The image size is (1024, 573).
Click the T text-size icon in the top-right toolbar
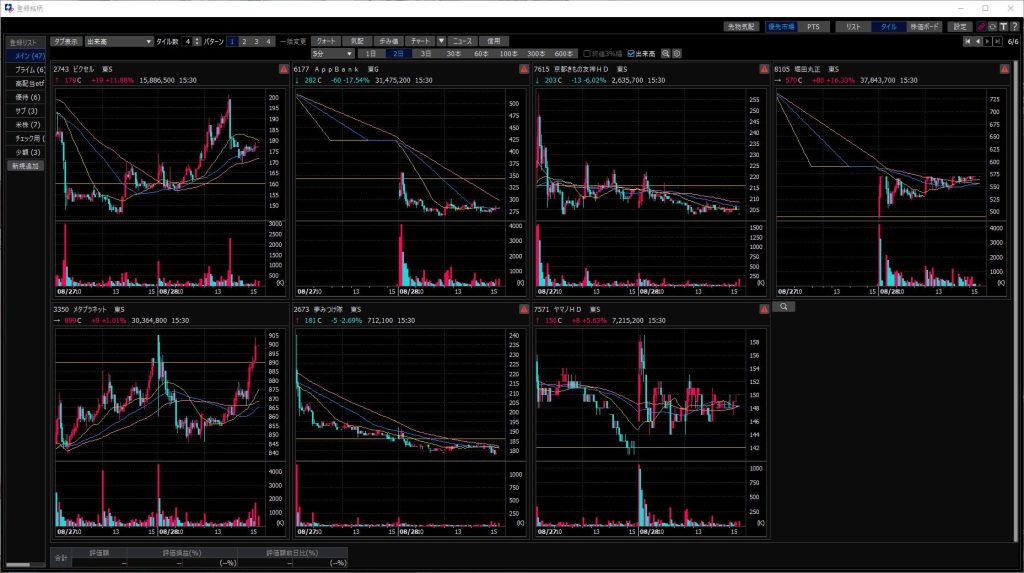point(1003,26)
